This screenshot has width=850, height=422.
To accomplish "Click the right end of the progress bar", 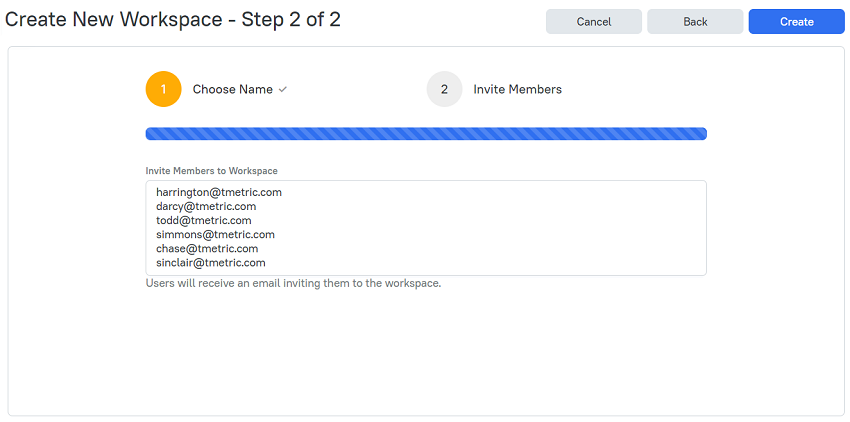I will click(701, 133).
